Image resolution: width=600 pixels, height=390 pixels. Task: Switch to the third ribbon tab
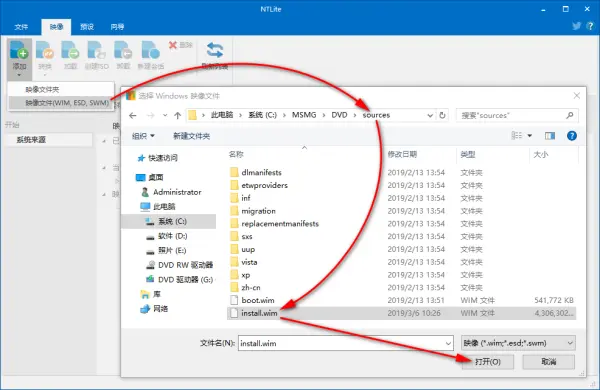coord(87,27)
